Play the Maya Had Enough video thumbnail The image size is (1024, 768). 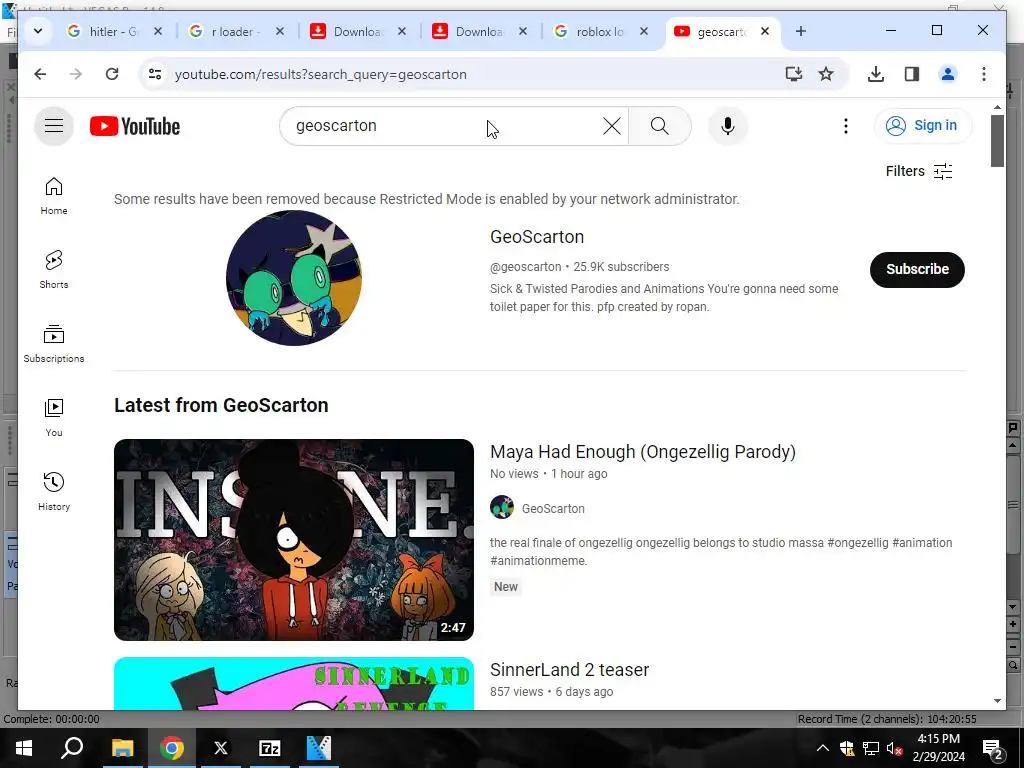294,539
